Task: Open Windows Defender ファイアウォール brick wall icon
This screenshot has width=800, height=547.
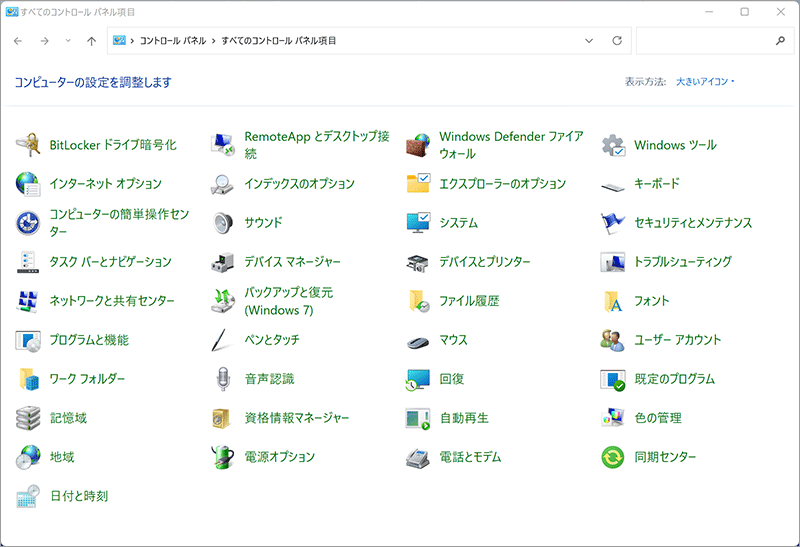Action: click(418, 145)
